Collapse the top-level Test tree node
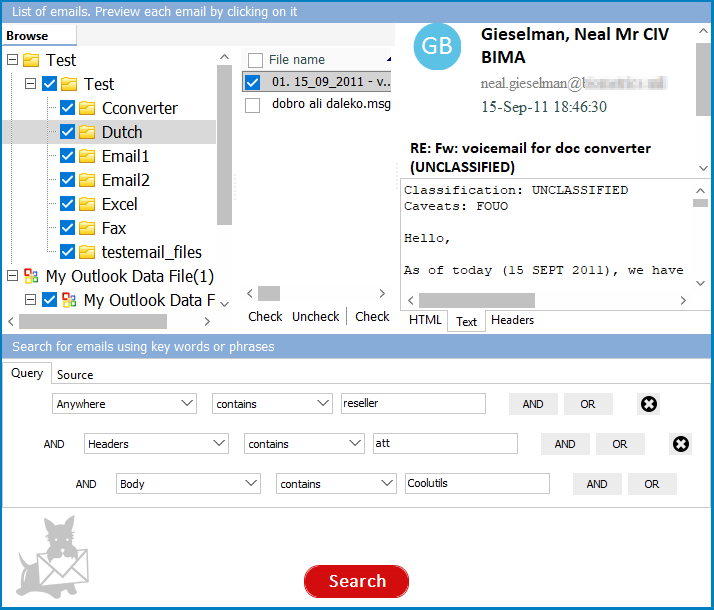Image resolution: width=714 pixels, height=610 pixels. tap(12, 60)
